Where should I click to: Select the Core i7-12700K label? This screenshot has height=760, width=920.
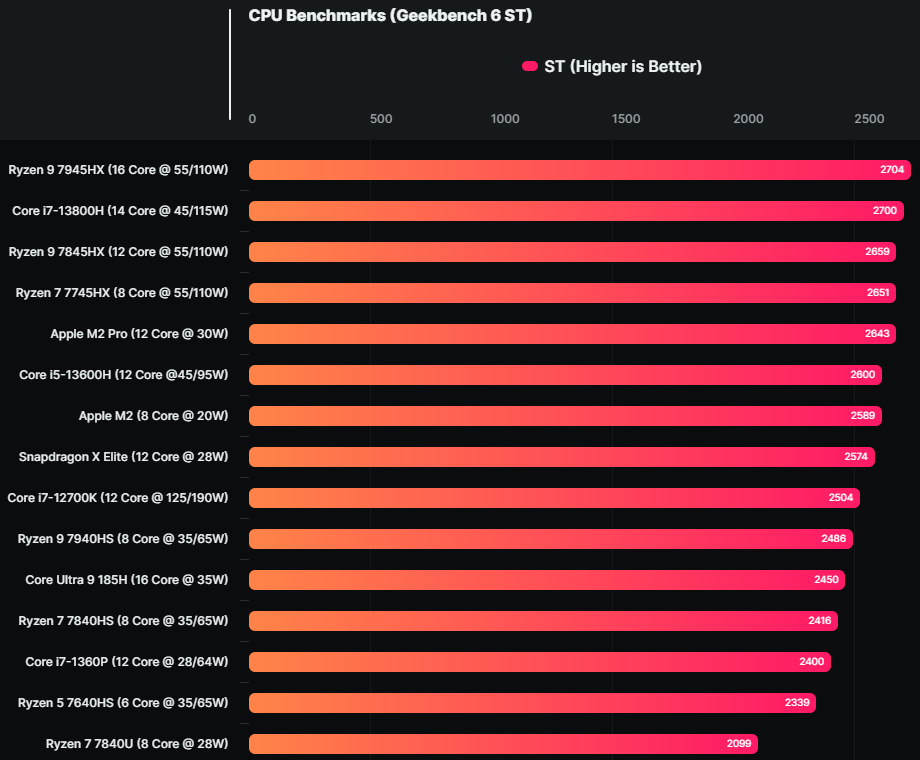click(x=118, y=498)
